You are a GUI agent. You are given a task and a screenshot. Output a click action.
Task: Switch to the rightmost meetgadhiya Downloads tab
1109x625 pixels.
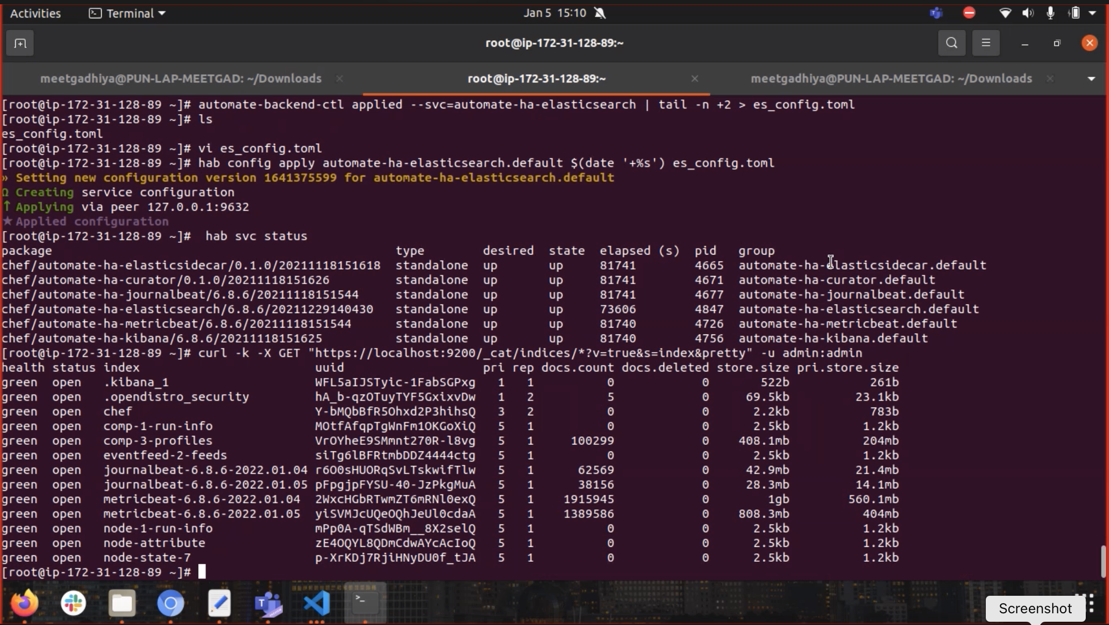click(891, 78)
